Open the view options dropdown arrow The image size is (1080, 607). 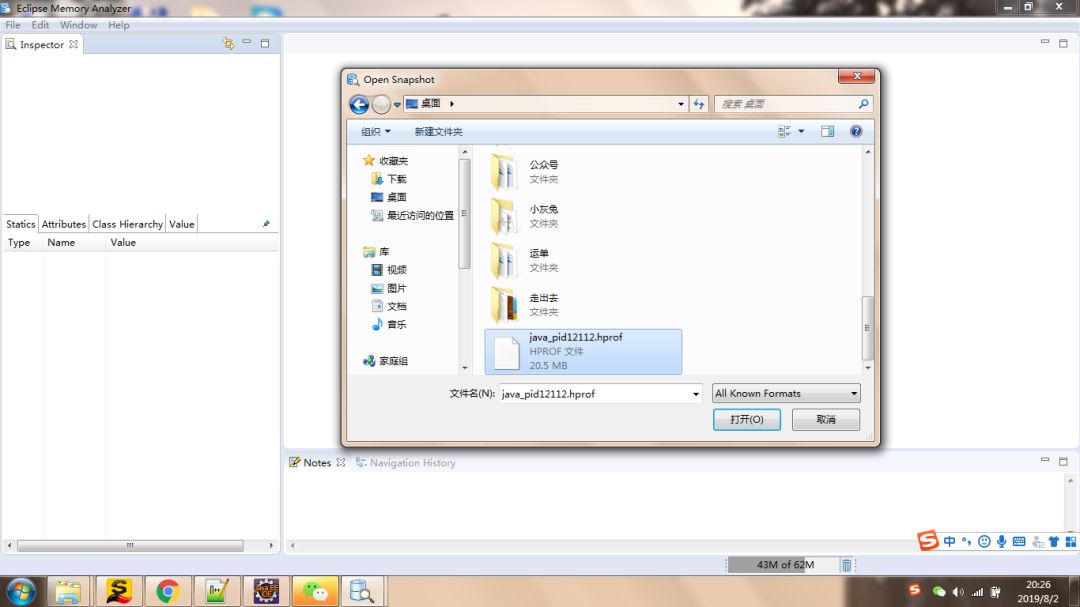coord(801,132)
